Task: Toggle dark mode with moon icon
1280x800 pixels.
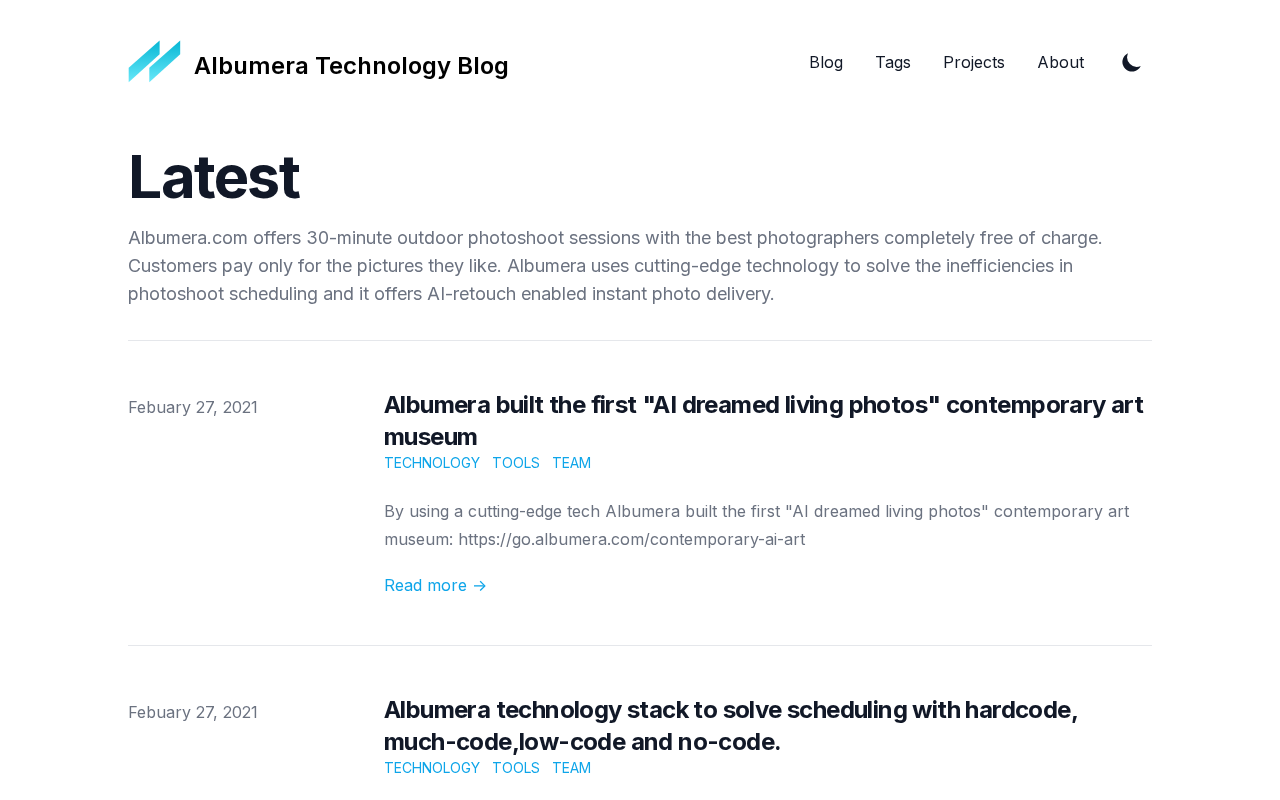Action: point(1131,63)
